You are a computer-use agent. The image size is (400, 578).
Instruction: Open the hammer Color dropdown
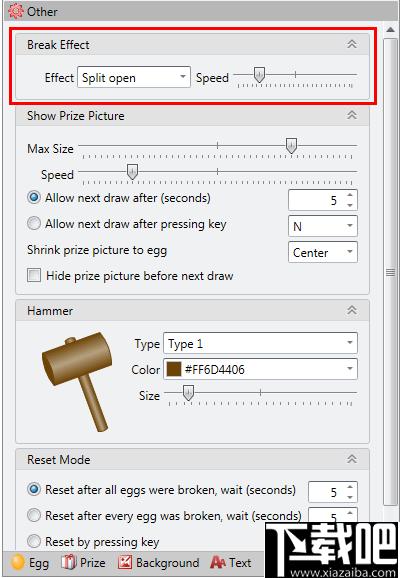pyautogui.click(x=260, y=369)
